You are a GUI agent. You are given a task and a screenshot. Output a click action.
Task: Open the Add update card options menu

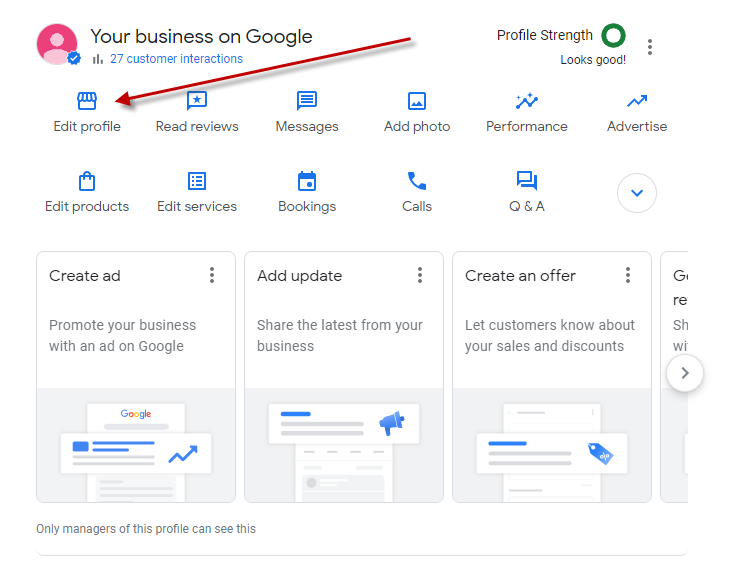[x=420, y=275]
